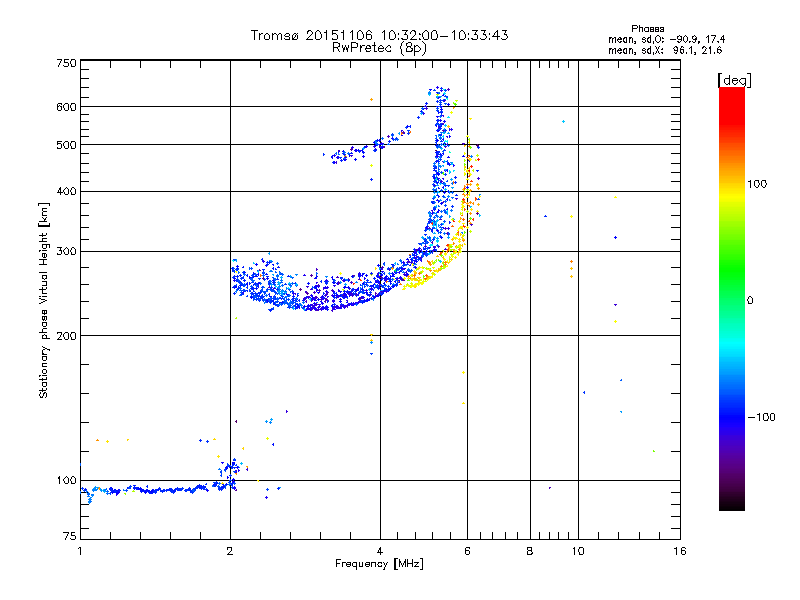Click the x-axis tick label '16'

(x=680, y=551)
